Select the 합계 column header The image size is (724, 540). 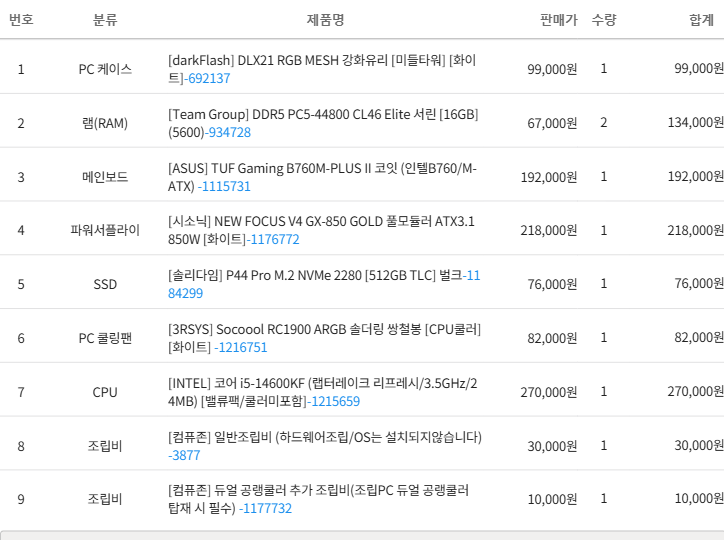(x=700, y=19)
